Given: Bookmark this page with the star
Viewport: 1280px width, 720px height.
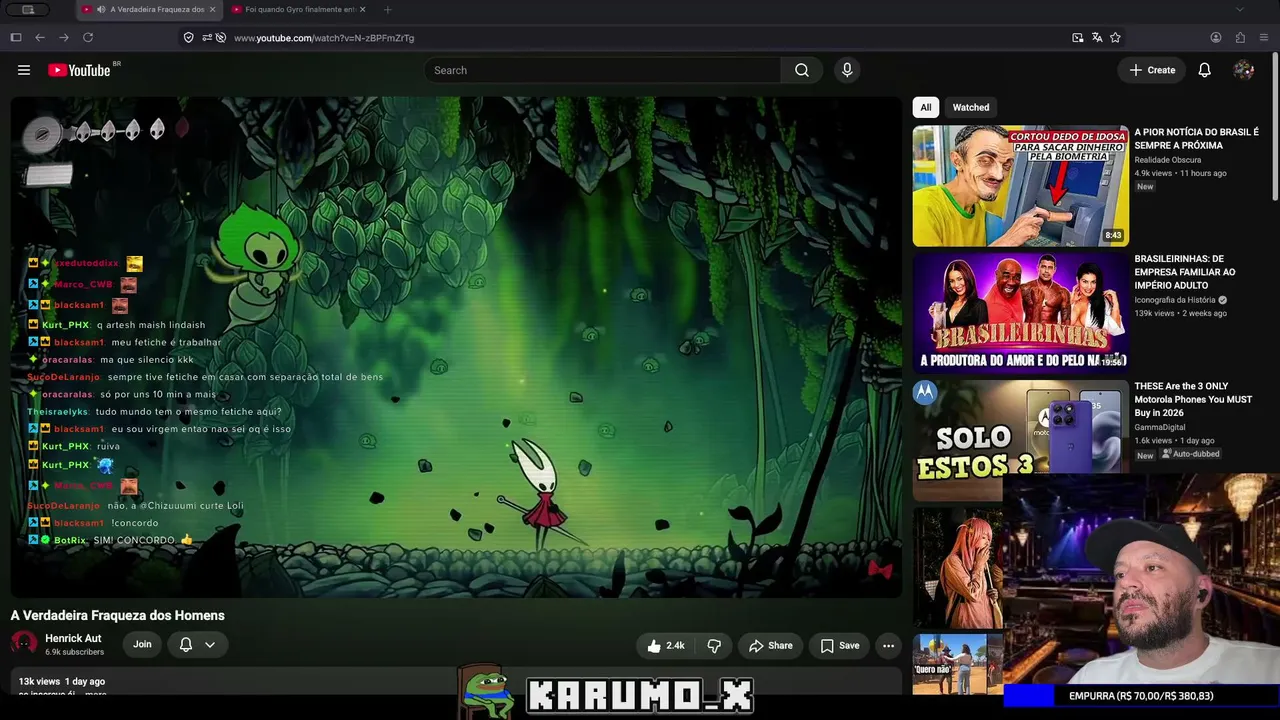Looking at the screenshot, I should click(1115, 38).
